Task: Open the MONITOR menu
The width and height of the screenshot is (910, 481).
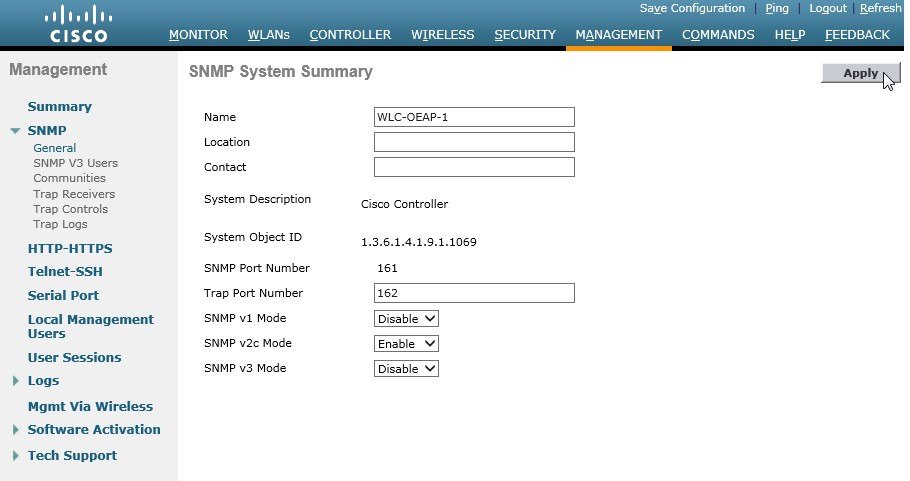Action: 198,35
